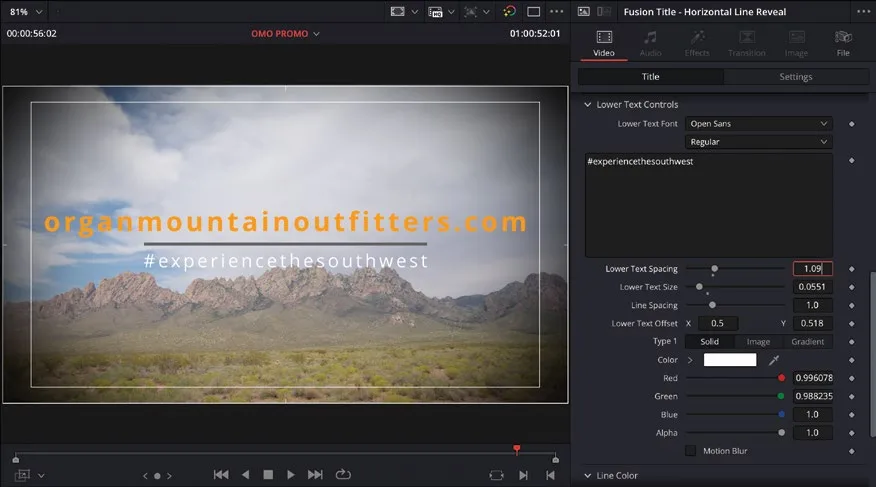Switch to the Image inspector tab
Image resolution: width=876 pixels, height=487 pixels.
pos(796,44)
